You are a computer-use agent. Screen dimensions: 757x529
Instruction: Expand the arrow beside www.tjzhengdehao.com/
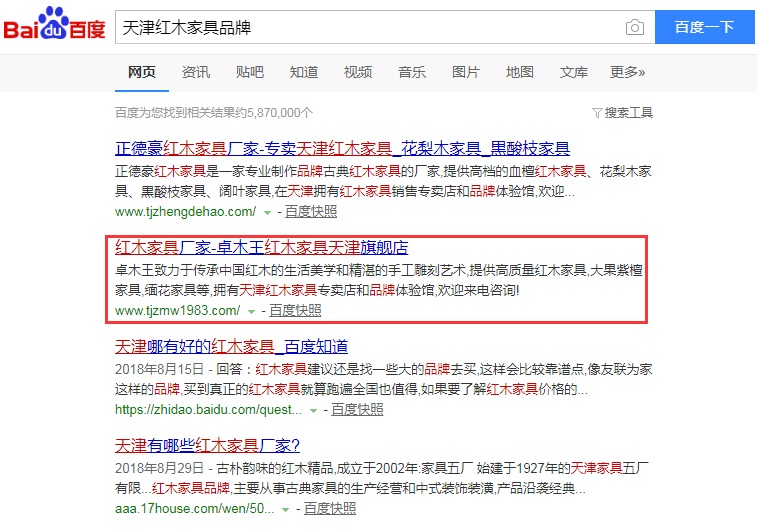267,213
